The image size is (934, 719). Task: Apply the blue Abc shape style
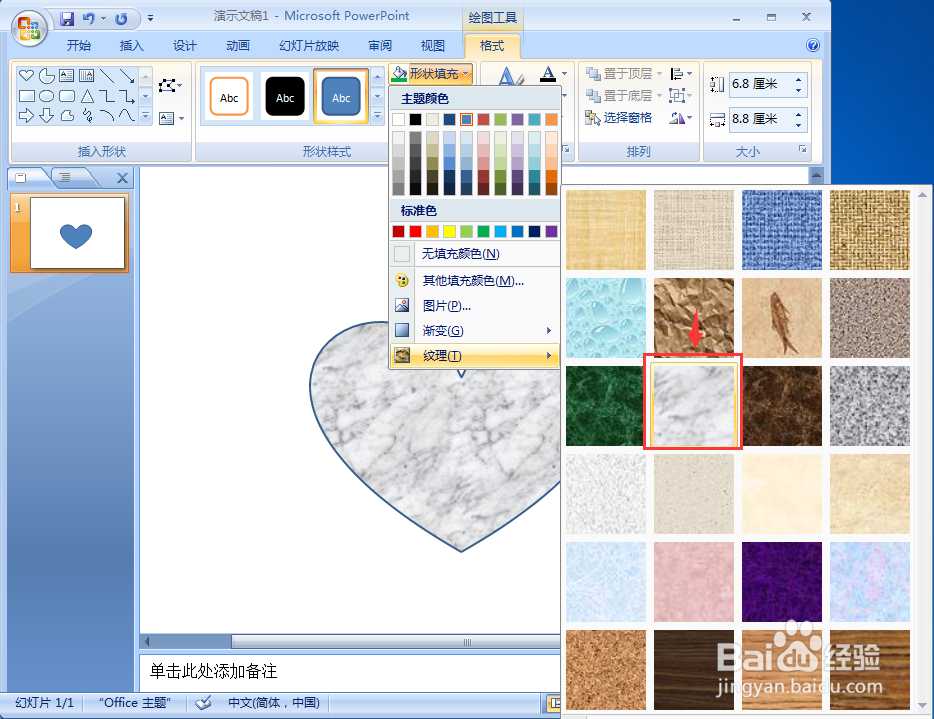[341, 96]
